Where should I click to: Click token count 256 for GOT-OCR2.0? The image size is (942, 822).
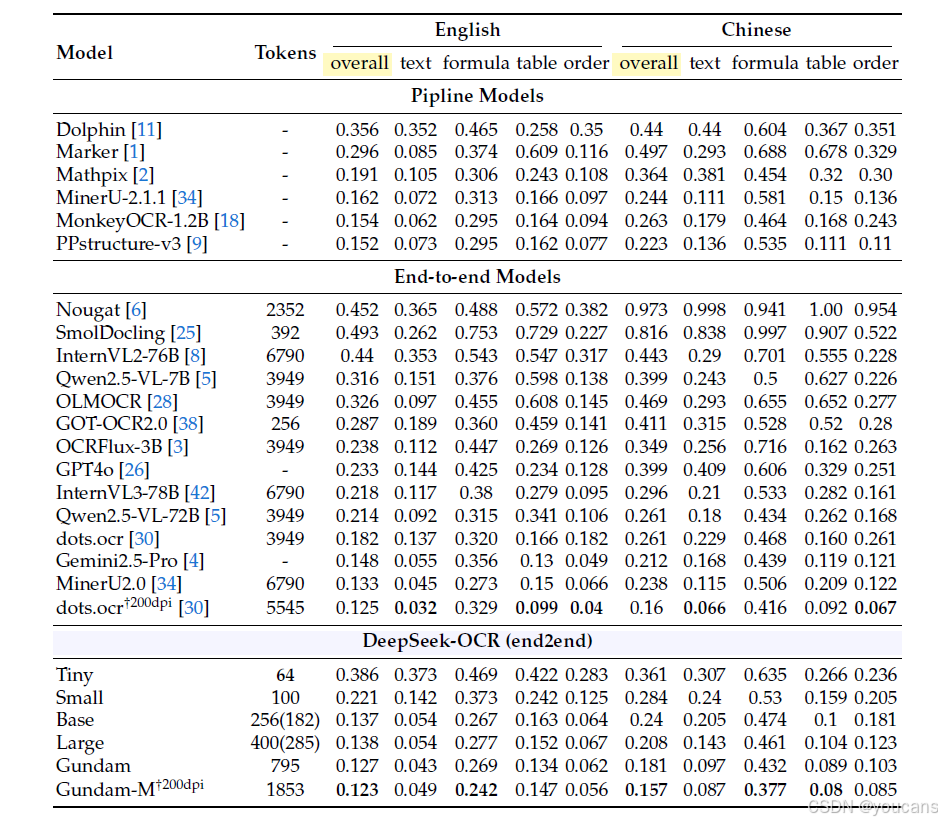click(285, 424)
